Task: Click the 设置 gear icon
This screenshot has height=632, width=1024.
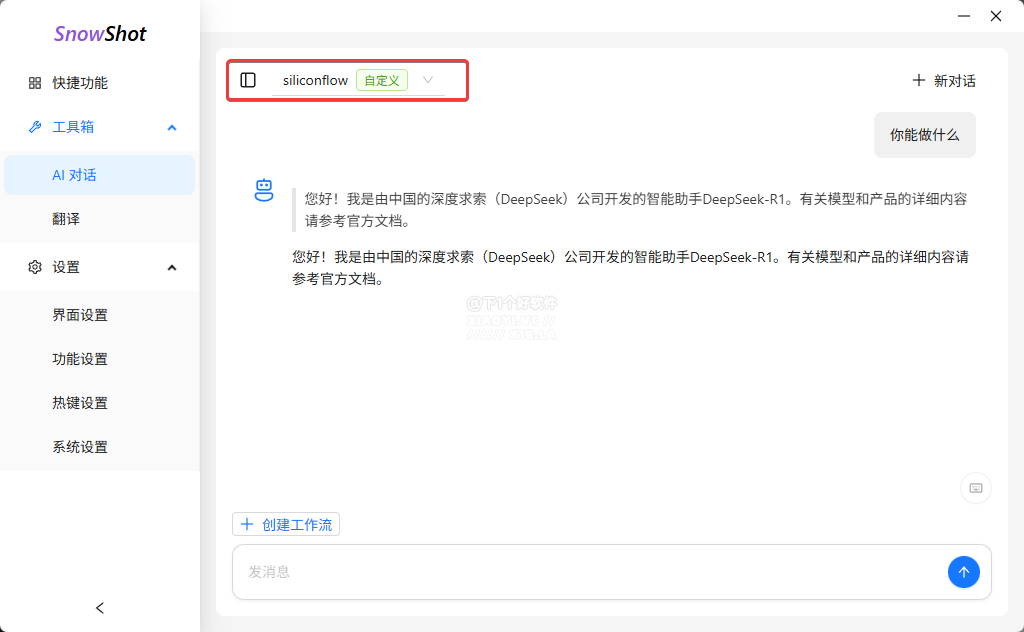Action: pos(35,267)
